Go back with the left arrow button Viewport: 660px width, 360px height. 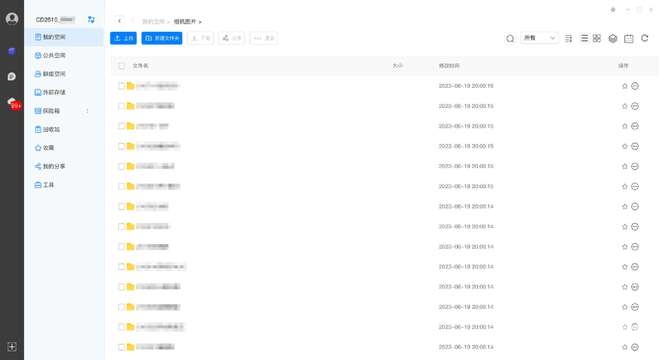pos(120,21)
